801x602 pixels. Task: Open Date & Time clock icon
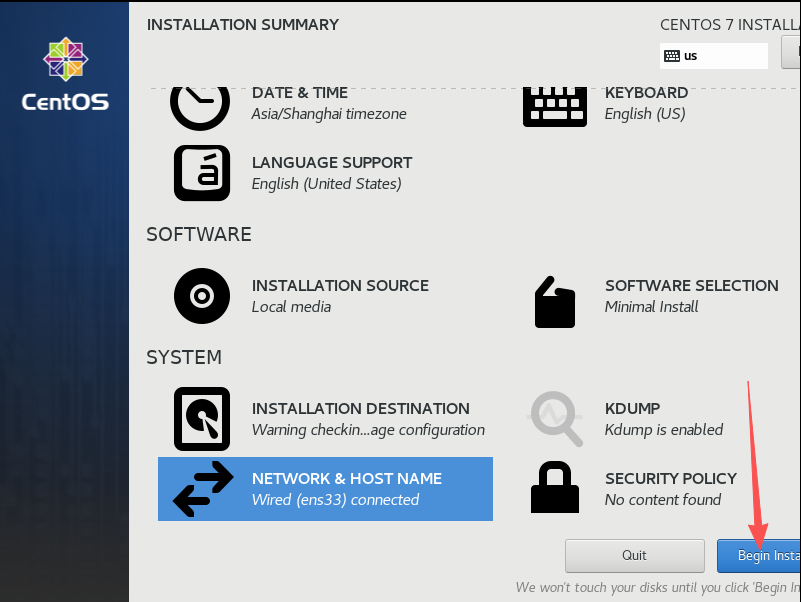(200, 107)
